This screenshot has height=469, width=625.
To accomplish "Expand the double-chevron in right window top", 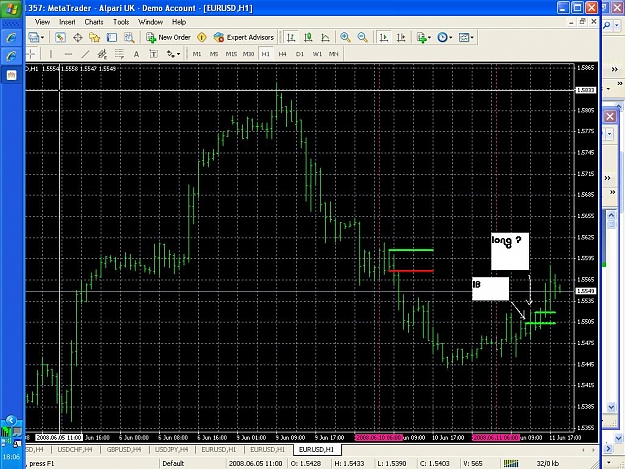I will [x=614, y=69].
